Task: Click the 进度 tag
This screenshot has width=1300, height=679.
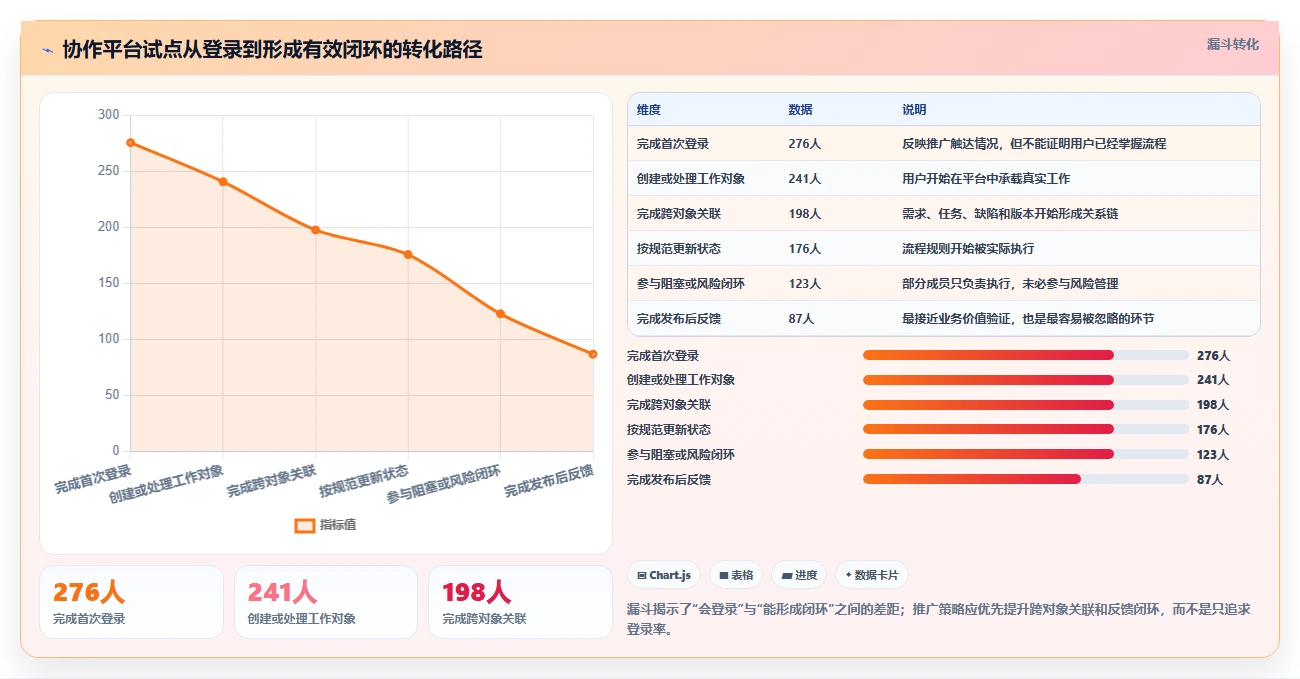Action: point(799,575)
